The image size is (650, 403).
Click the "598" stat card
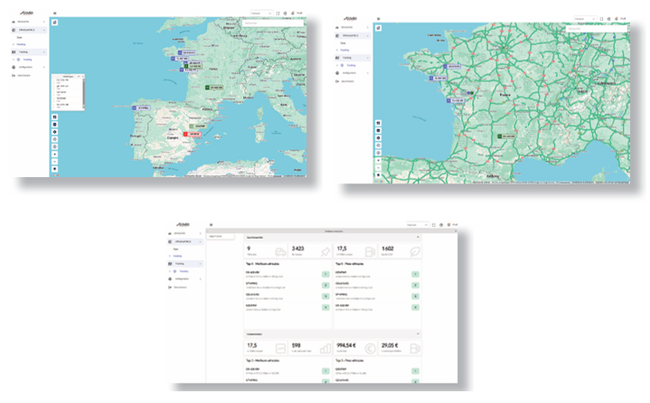(310, 347)
